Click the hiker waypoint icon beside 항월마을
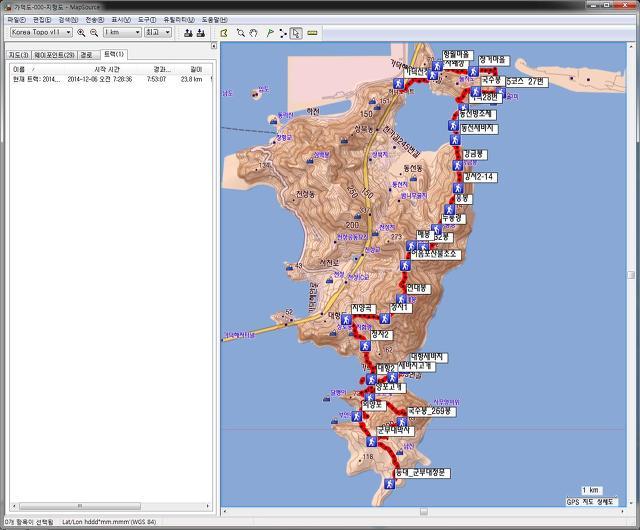Screen dimensions: 640x530 [437, 66]
